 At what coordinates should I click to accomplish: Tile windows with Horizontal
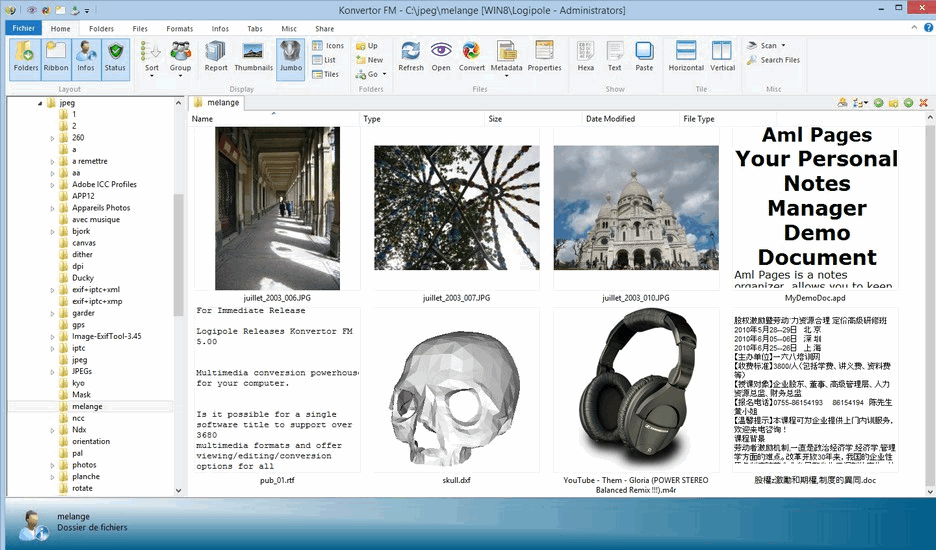686,57
